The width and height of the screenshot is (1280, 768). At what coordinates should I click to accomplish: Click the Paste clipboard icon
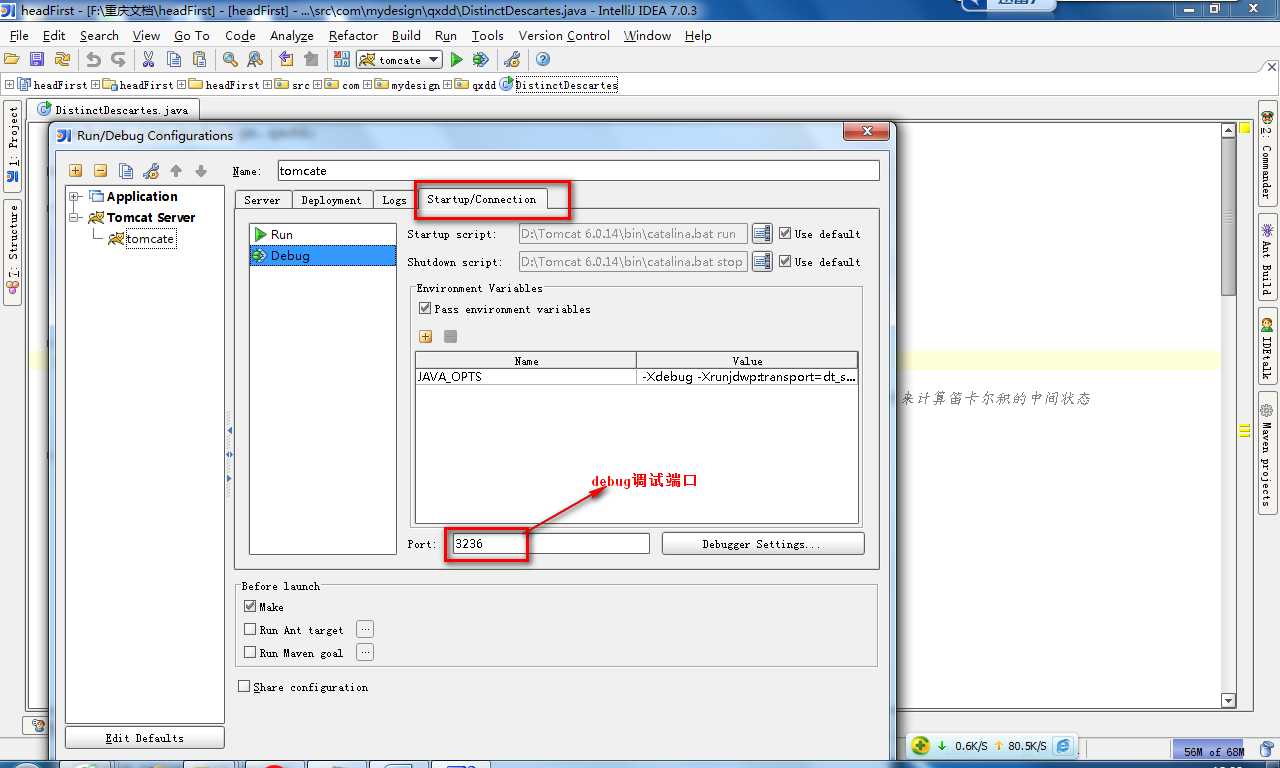click(x=199, y=60)
